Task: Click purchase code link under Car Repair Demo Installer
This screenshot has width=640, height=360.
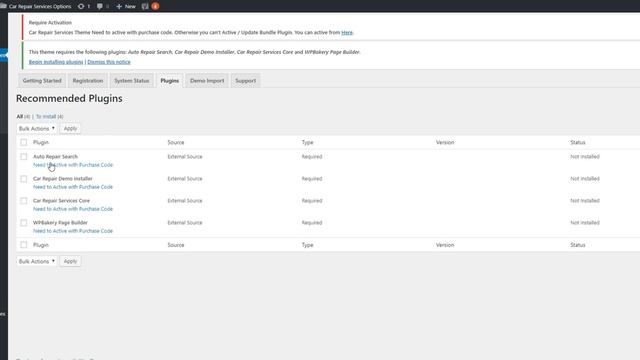Action: pos(73,187)
